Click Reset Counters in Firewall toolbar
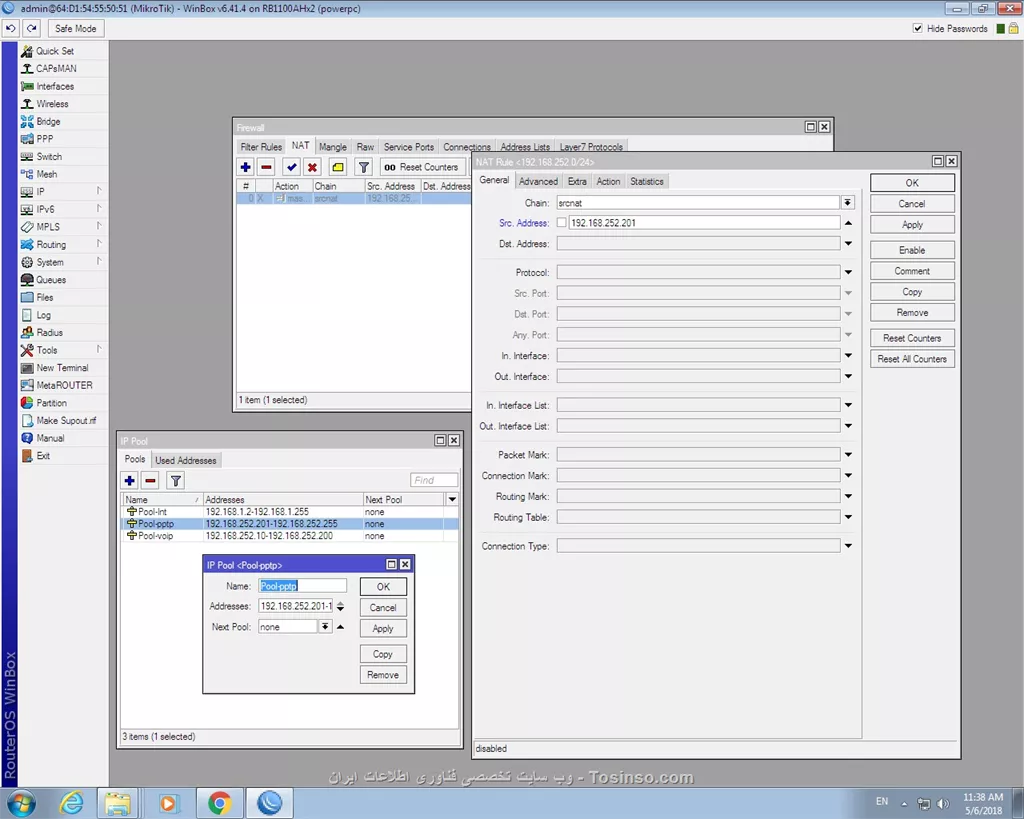 [422, 167]
